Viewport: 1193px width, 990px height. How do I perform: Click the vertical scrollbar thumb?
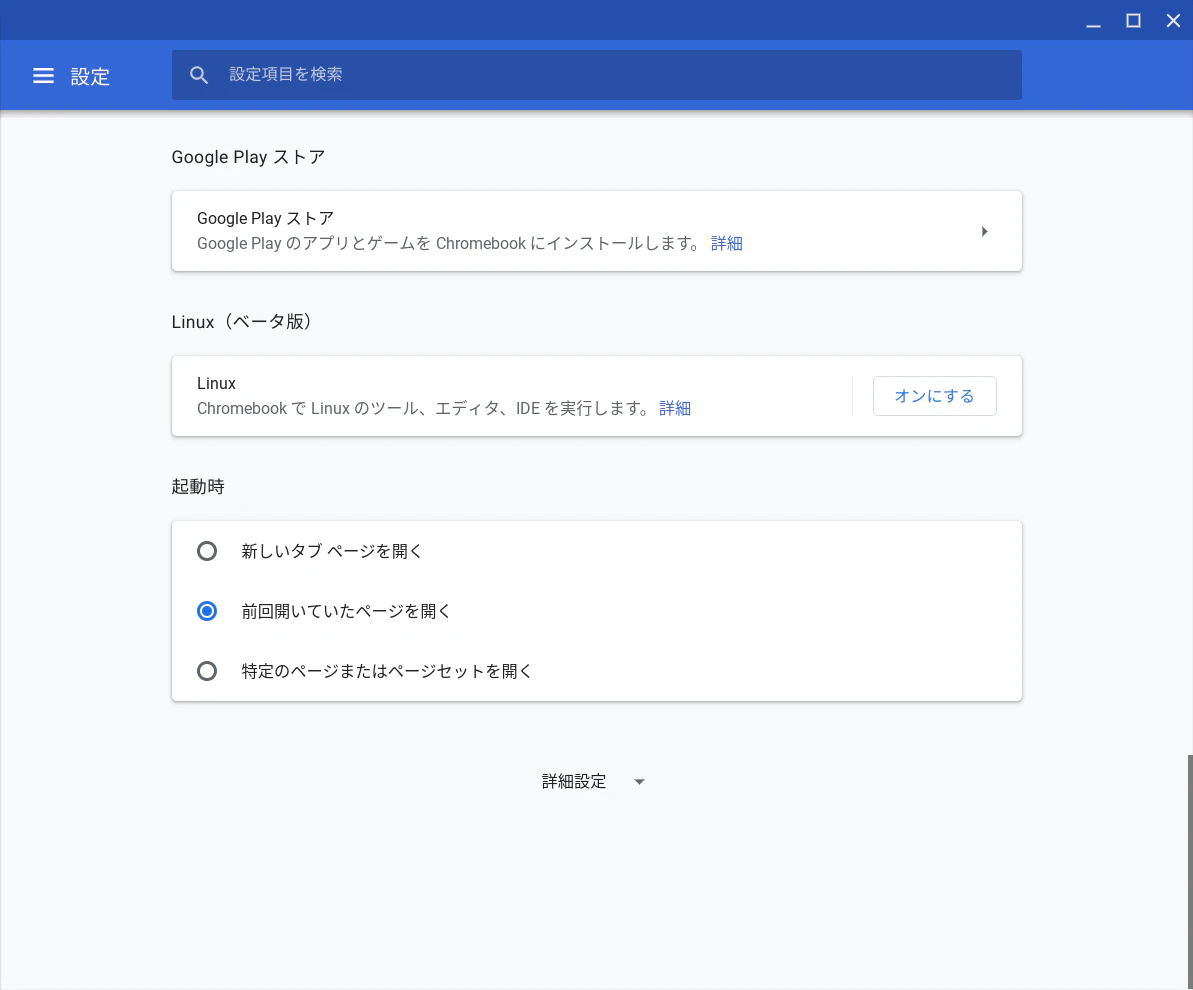click(x=1190, y=871)
